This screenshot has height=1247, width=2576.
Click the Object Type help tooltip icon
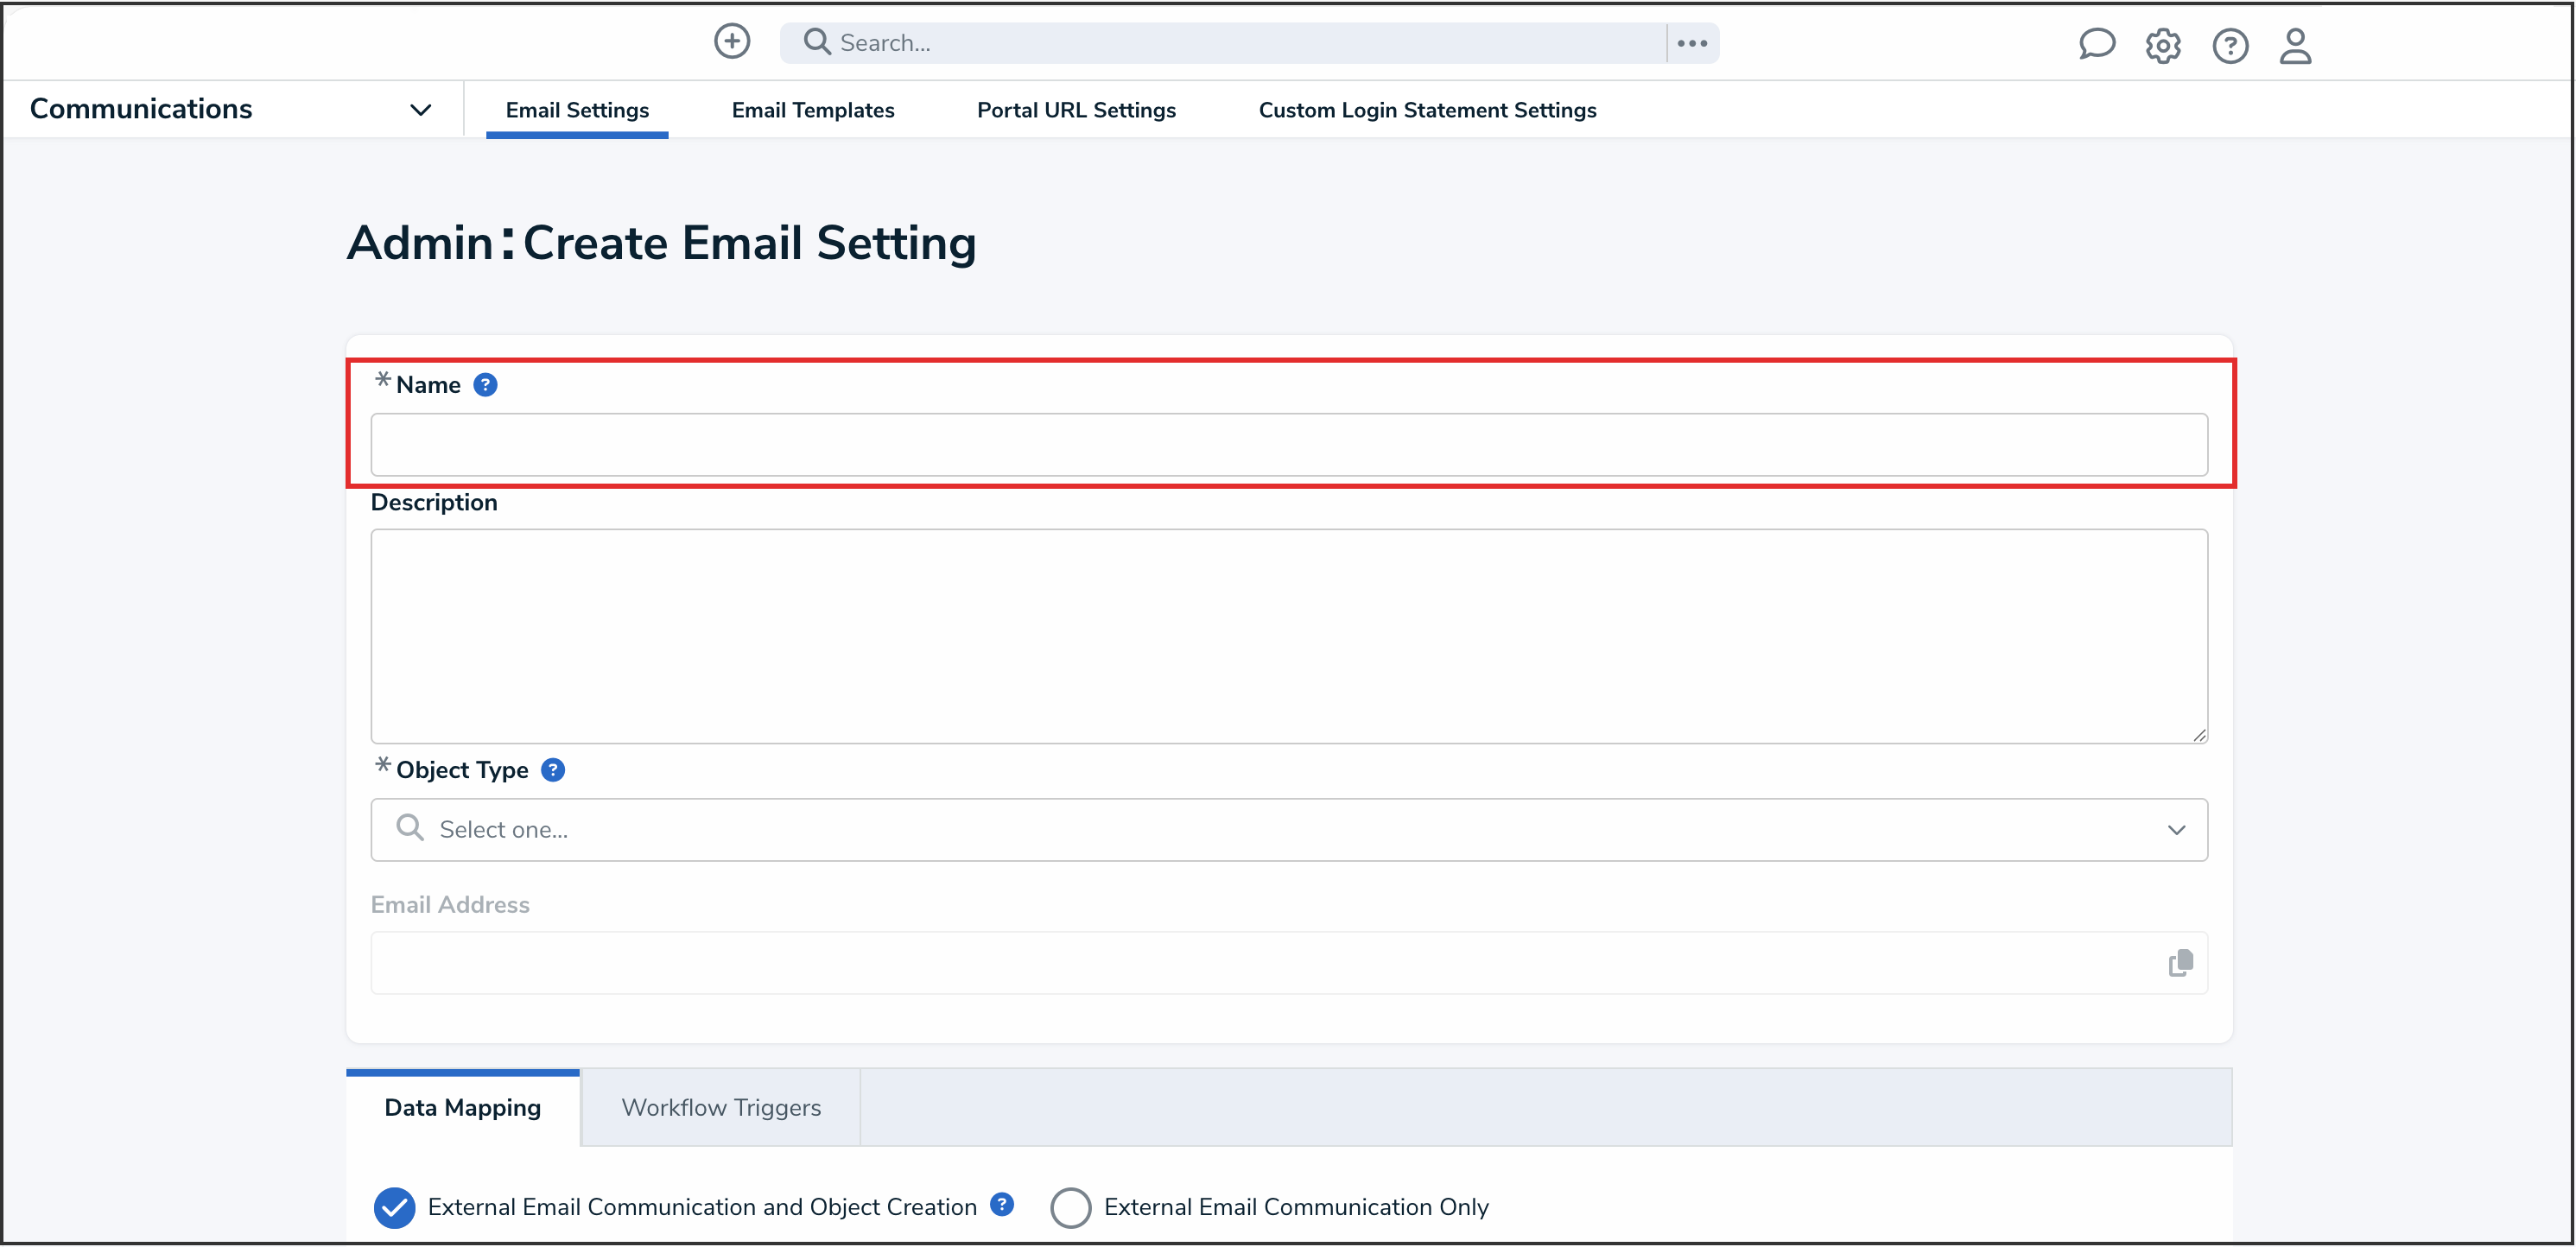pos(552,770)
